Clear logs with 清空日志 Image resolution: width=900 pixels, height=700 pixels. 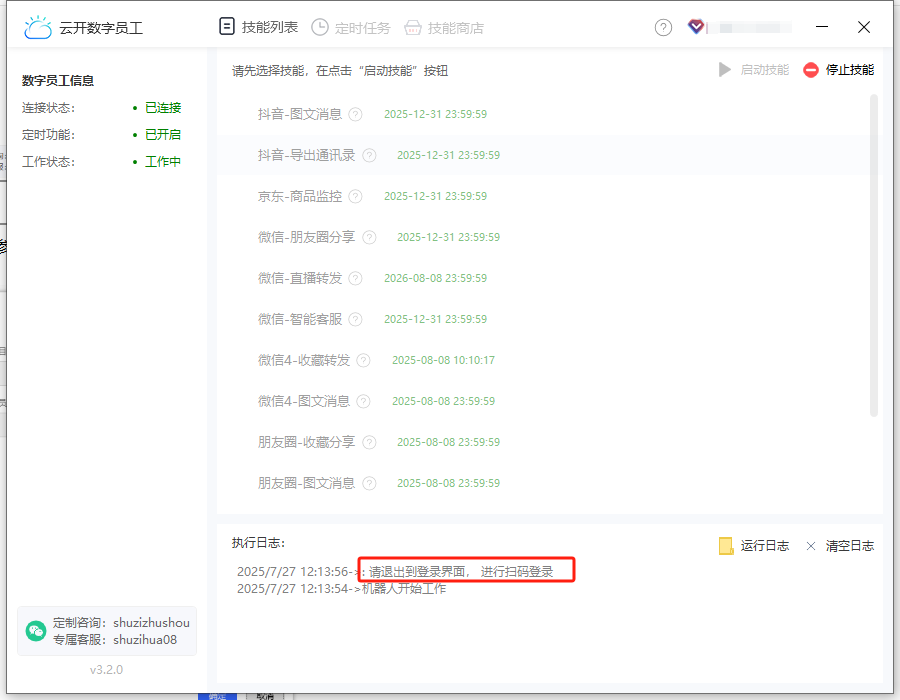tap(839, 546)
